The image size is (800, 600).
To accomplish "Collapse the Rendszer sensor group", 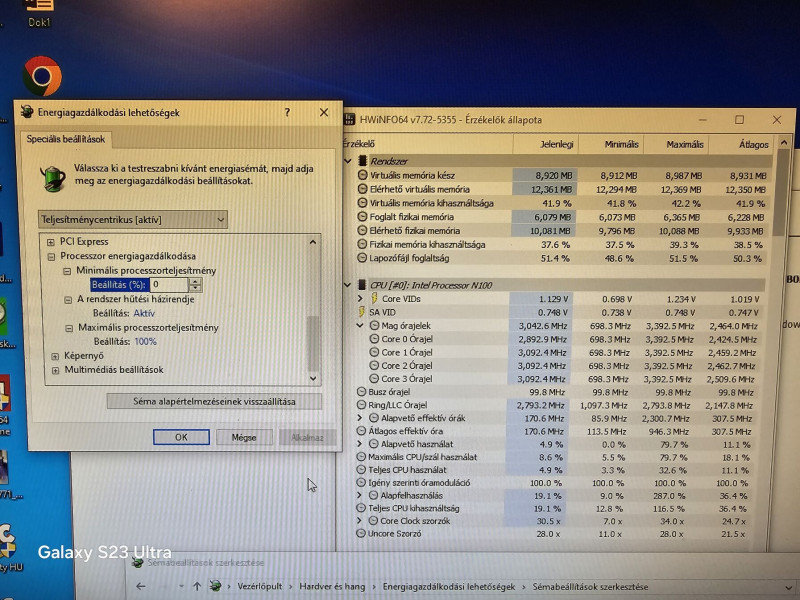I will [x=348, y=161].
